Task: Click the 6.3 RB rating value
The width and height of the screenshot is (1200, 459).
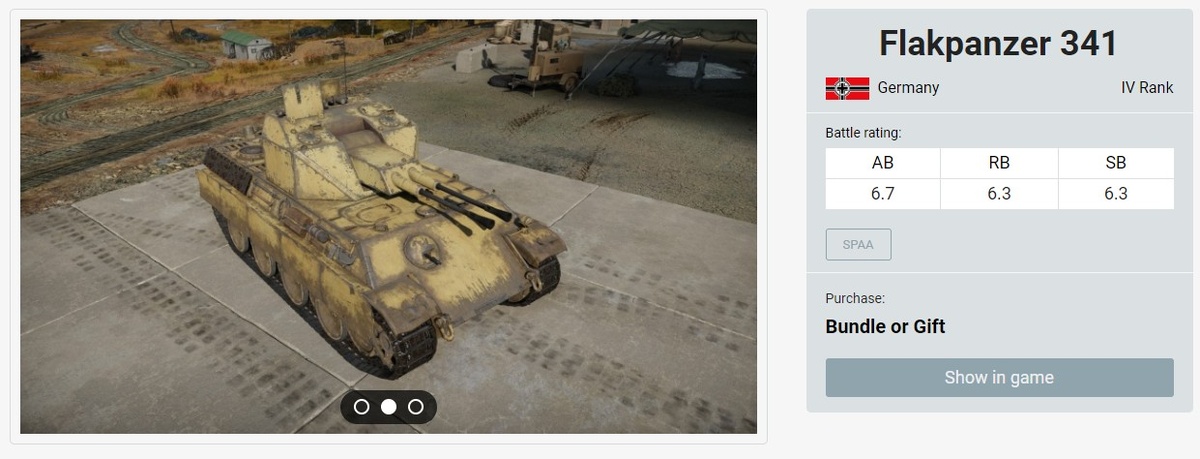Action: click(x=999, y=194)
